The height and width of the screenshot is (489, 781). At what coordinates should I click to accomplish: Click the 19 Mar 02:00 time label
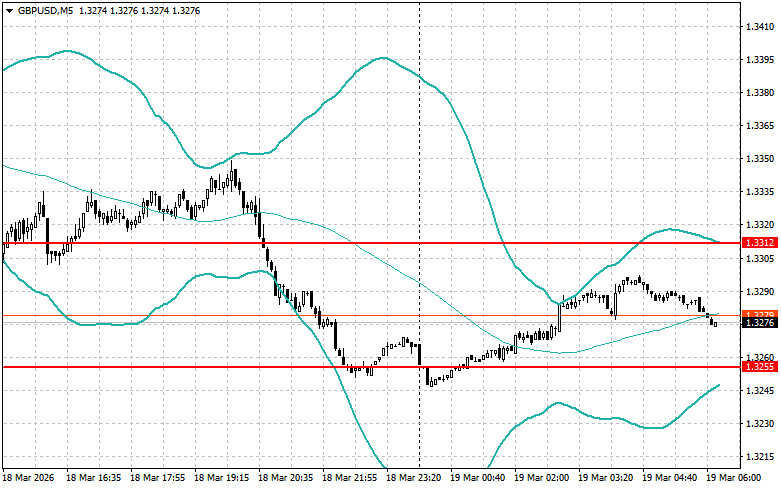[x=541, y=478]
